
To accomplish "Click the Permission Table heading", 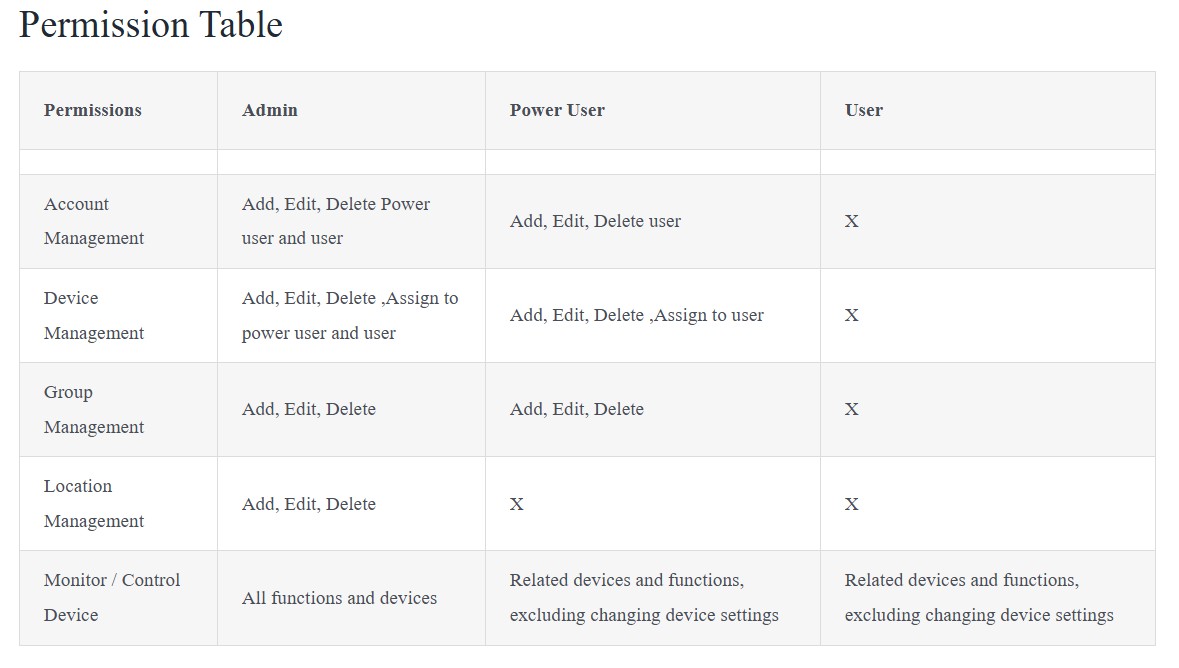I will click(150, 25).
